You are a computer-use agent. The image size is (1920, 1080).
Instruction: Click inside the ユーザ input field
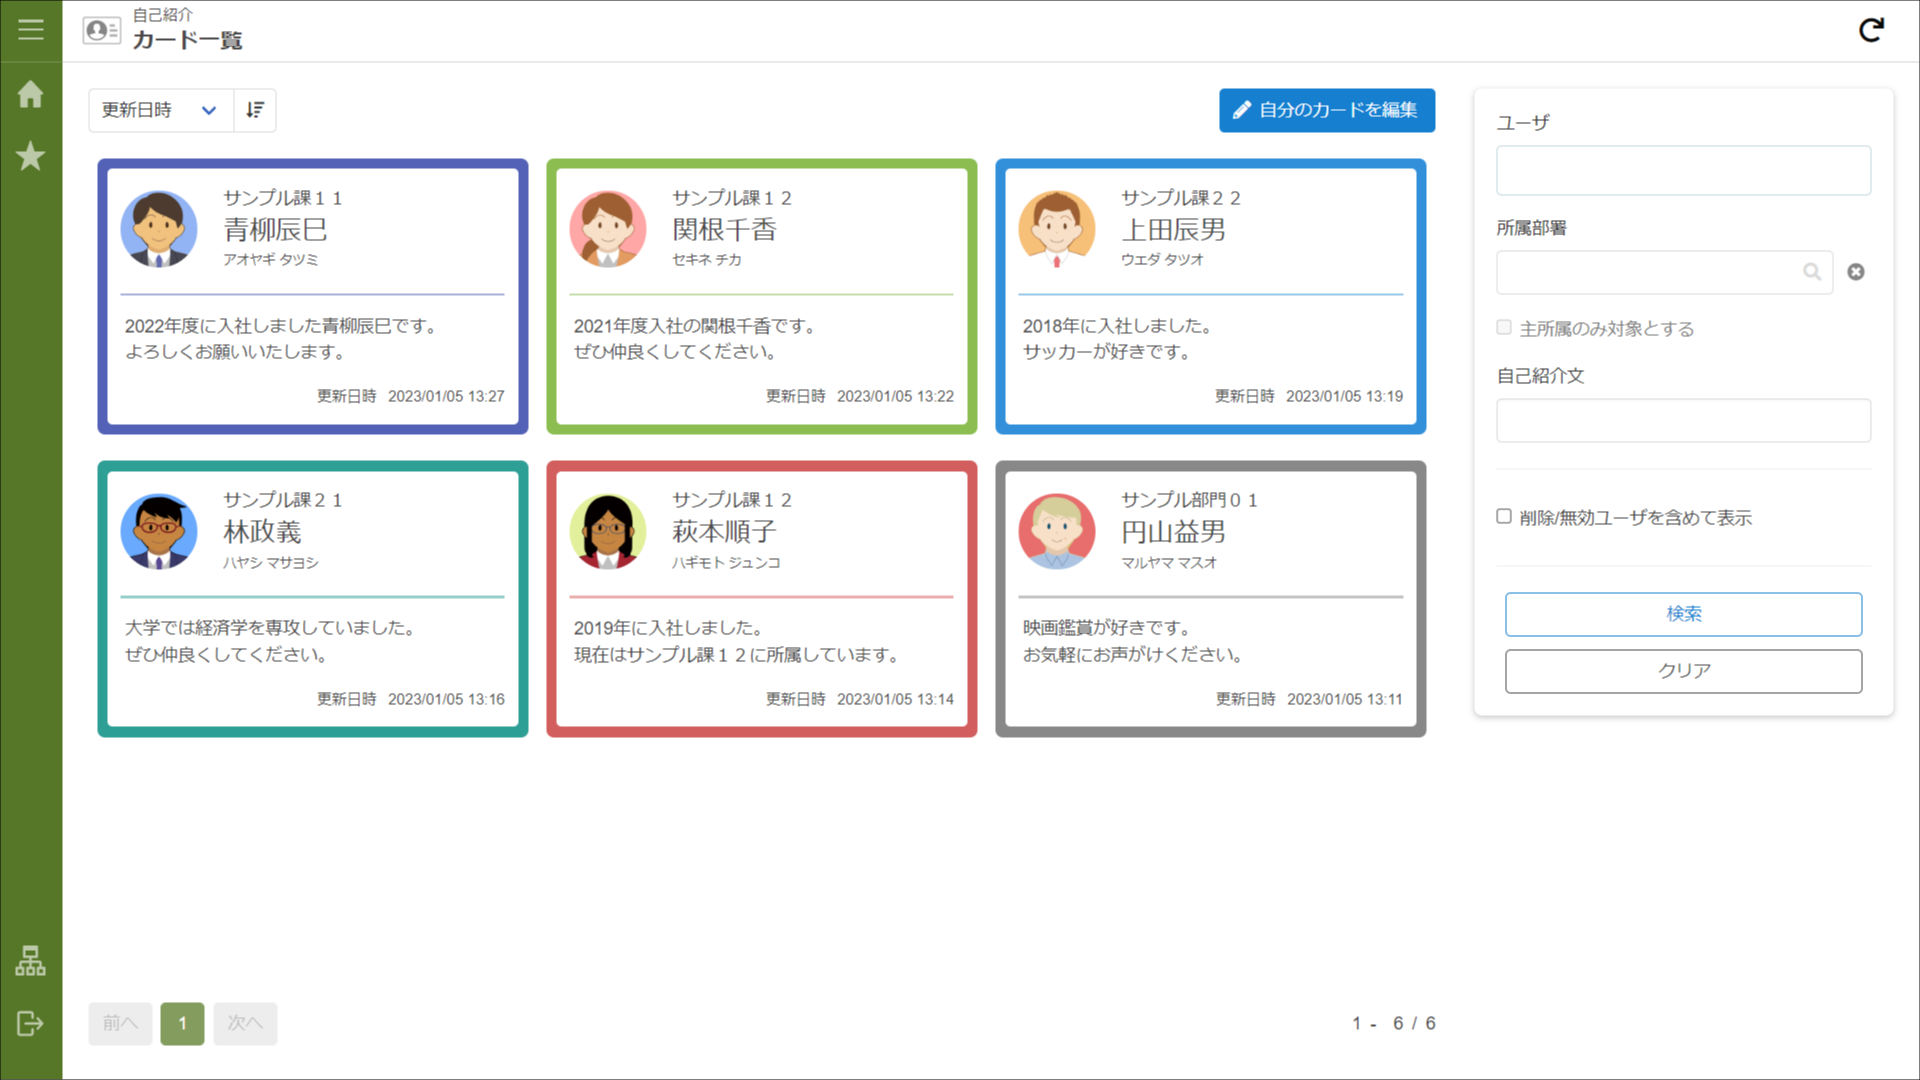[1683, 170]
